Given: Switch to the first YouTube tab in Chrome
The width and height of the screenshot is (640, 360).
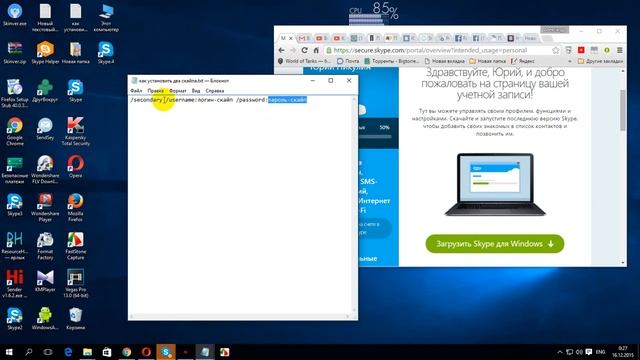Looking at the screenshot, I should (321, 38).
